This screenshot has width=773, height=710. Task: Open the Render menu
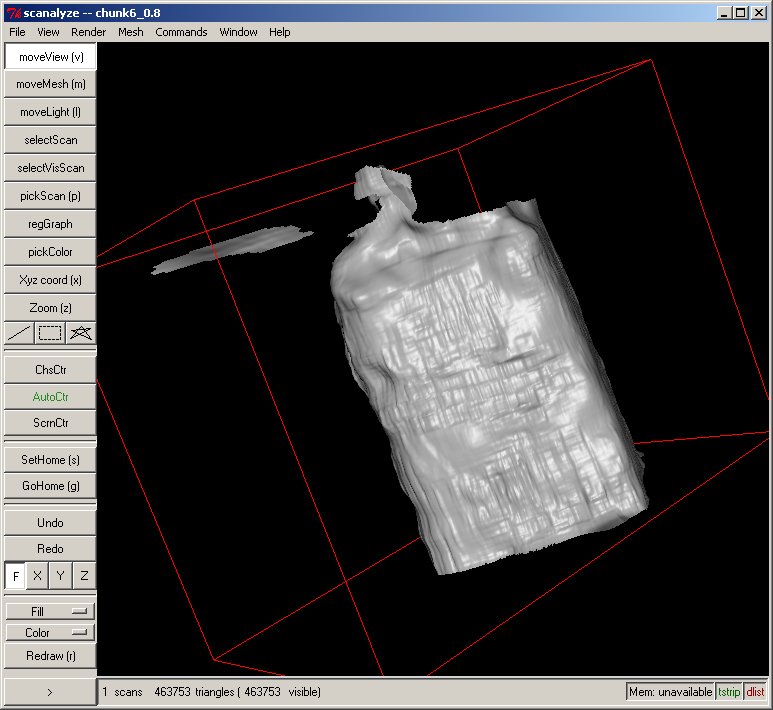pyautogui.click(x=88, y=32)
